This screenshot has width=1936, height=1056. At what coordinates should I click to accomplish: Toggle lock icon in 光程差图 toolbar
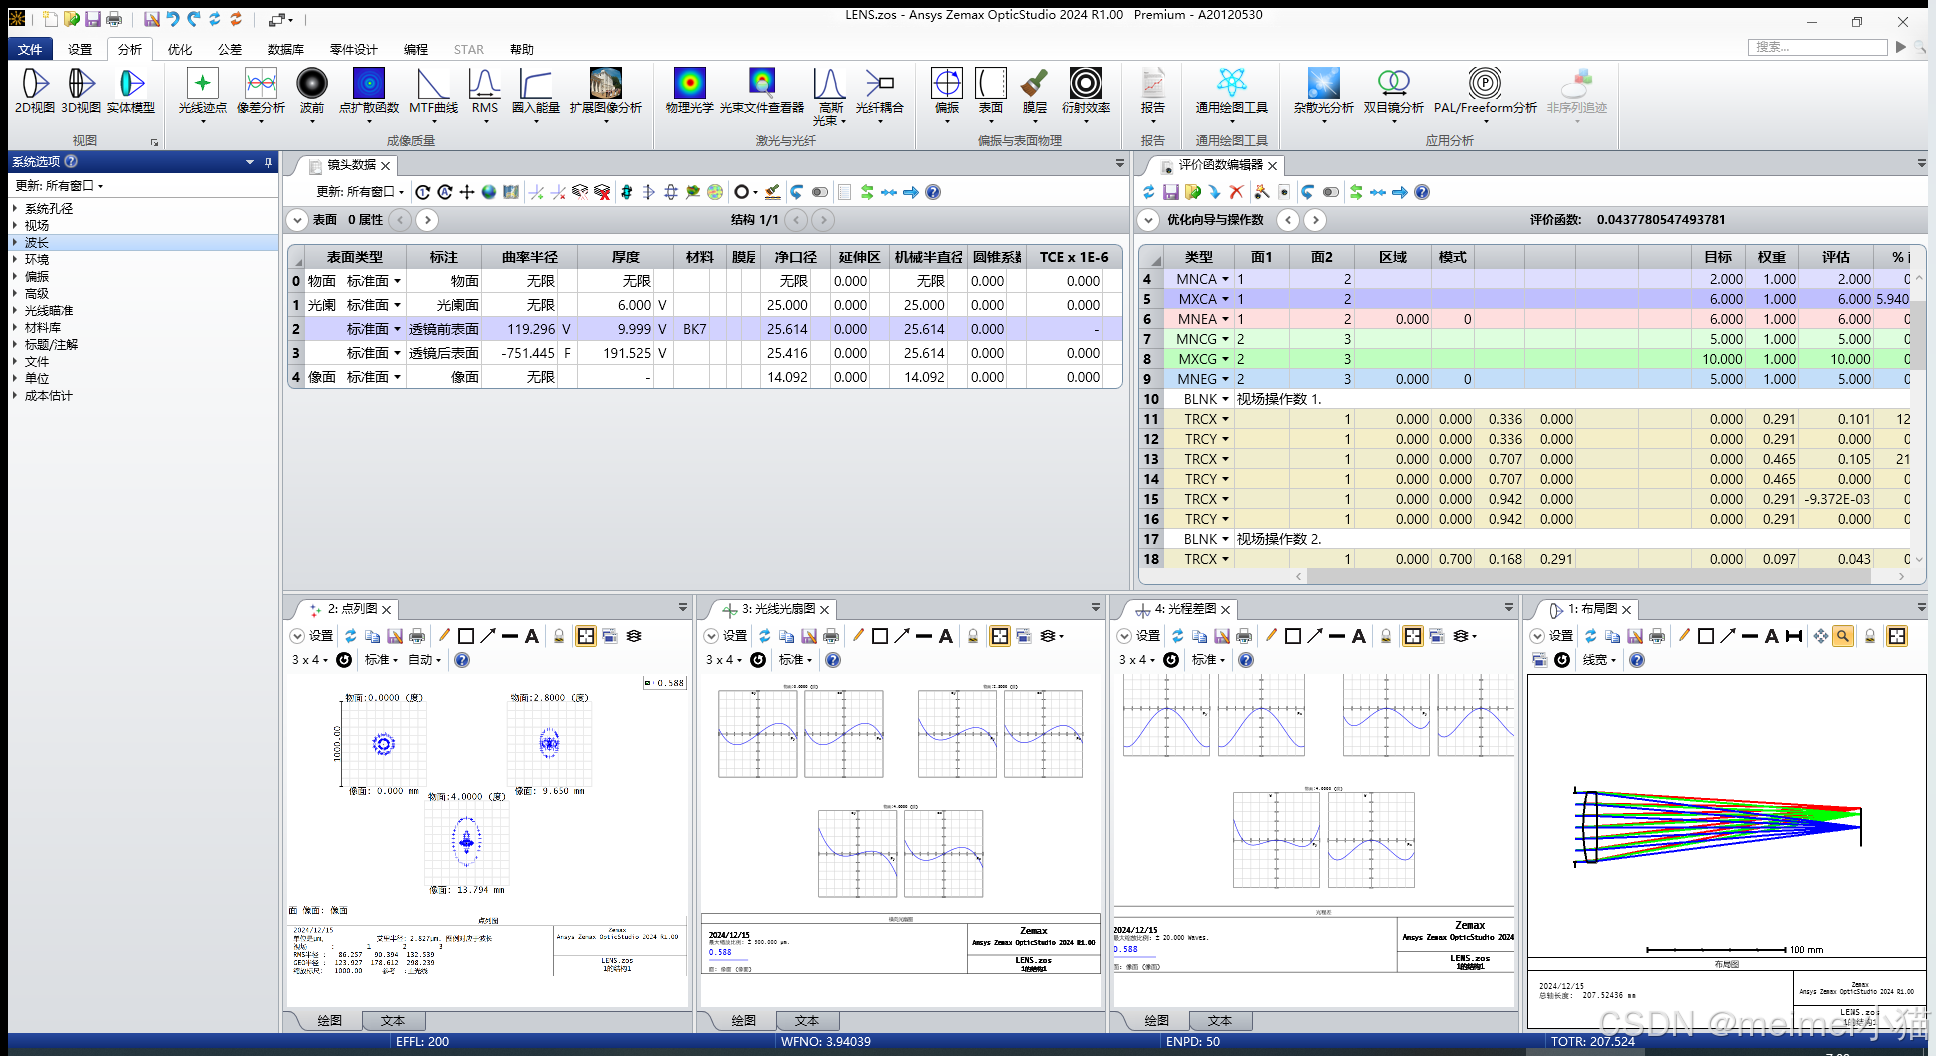tap(1386, 636)
